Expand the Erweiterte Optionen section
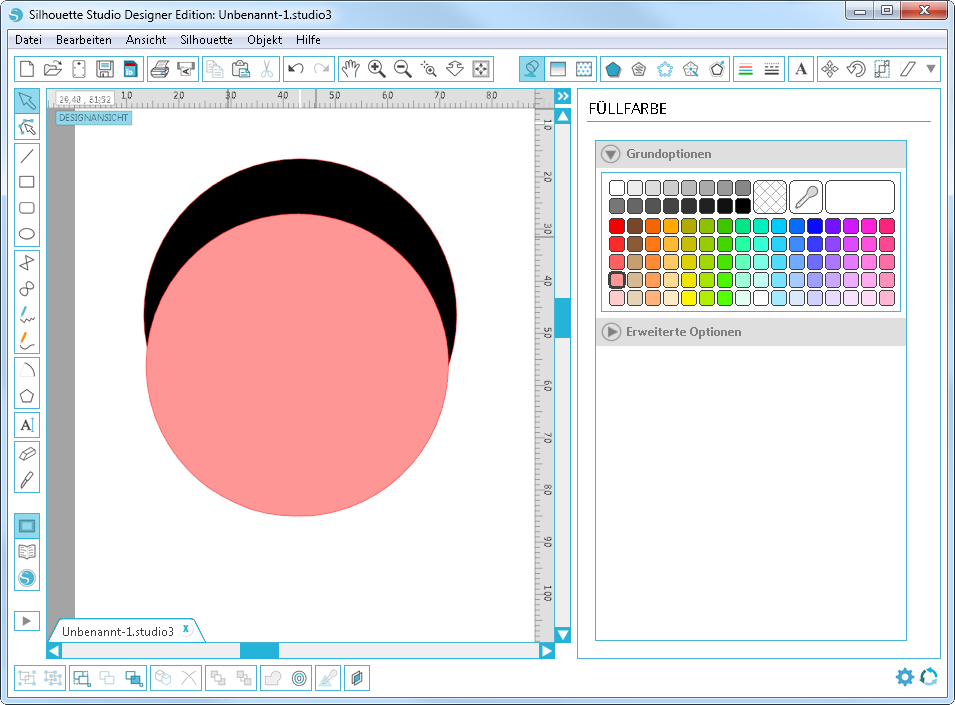Viewport: 955px width, 705px height. (610, 331)
